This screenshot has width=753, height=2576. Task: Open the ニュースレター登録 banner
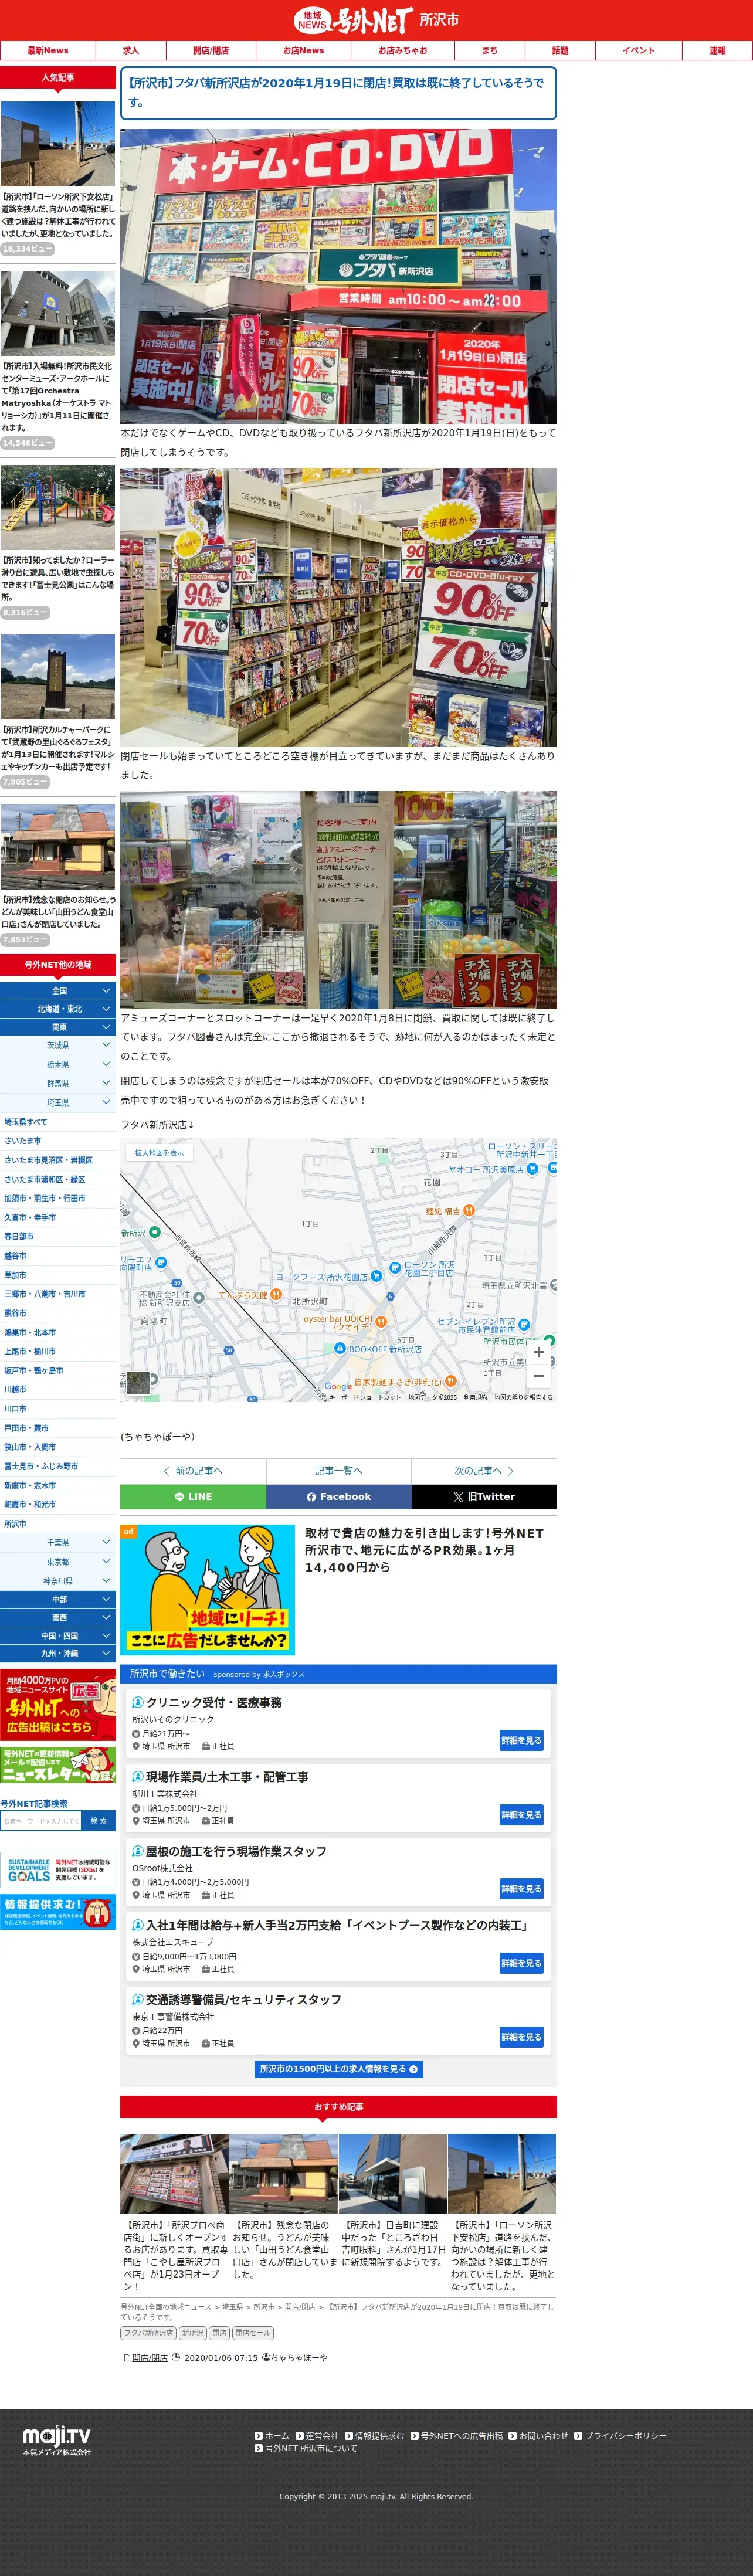(x=58, y=1765)
